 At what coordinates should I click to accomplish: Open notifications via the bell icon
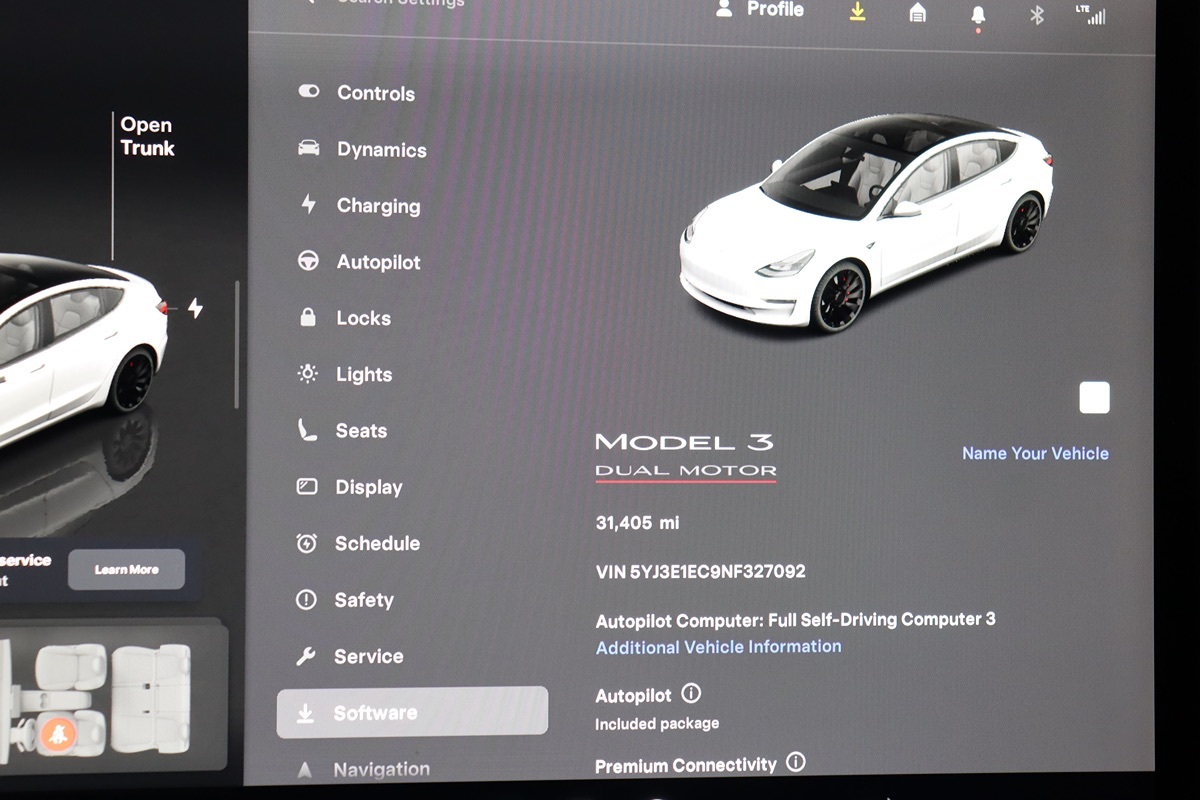pos(978,16)
